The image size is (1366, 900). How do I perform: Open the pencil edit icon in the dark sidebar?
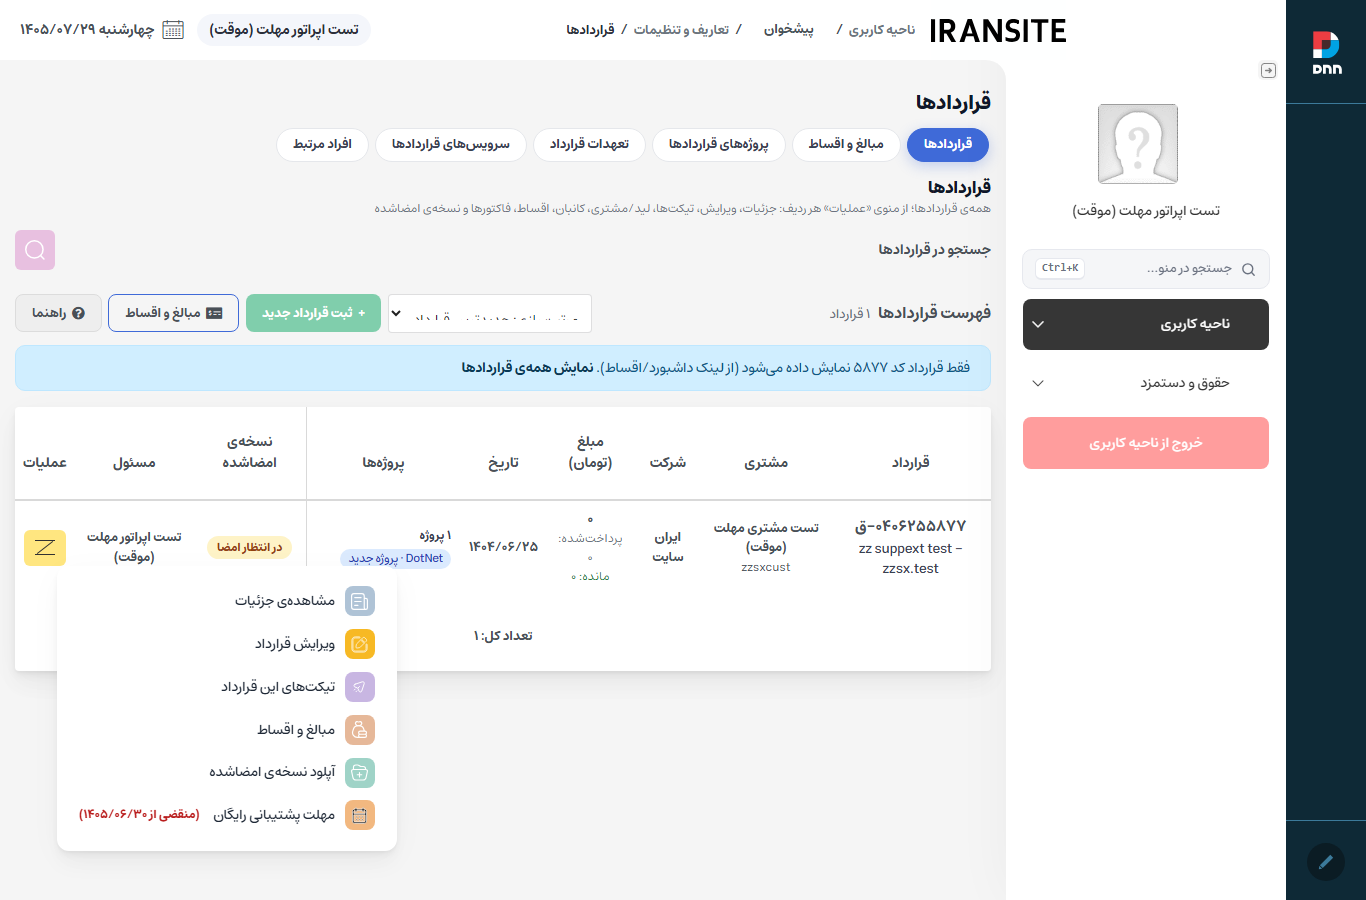tap(1326, 861)
